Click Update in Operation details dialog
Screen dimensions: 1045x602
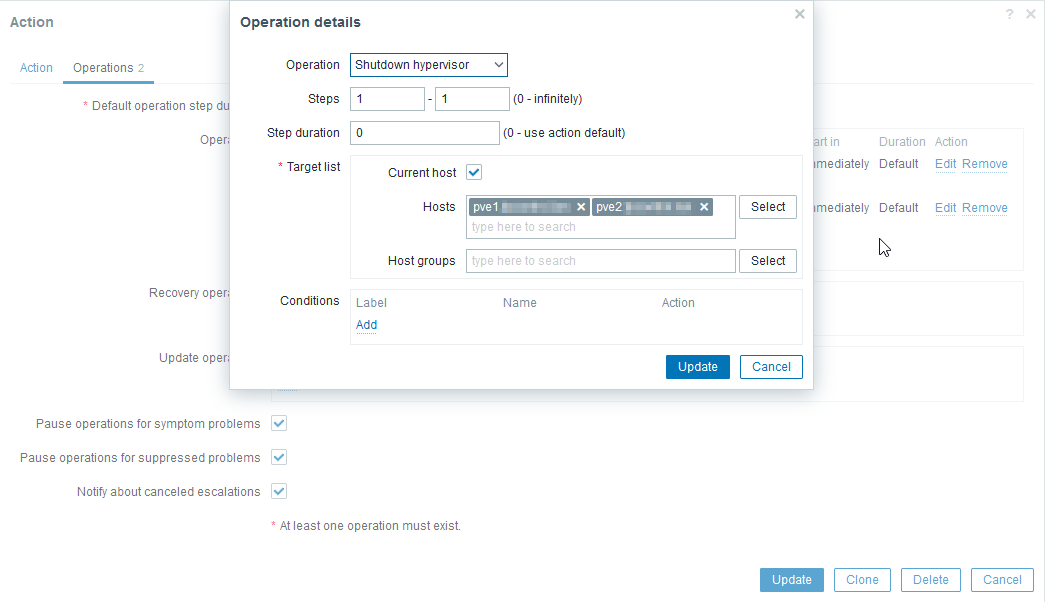[x=697, y=367]
